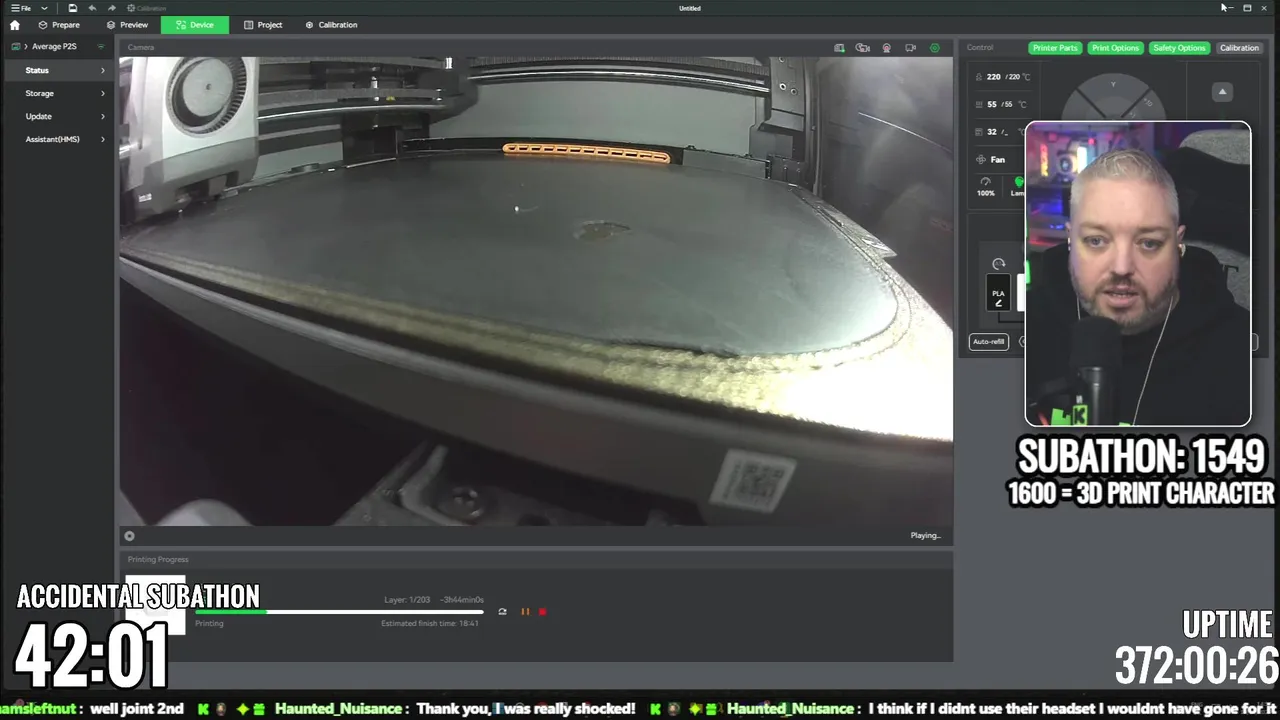Toggle the chamber Lamp
This screenshot has height=720, width=1280.
pyautogui.click(x=1018, y=186)
